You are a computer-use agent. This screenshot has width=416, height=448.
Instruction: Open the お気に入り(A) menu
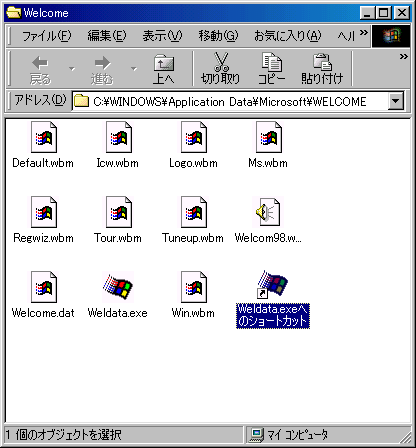(x=288, y=35)
